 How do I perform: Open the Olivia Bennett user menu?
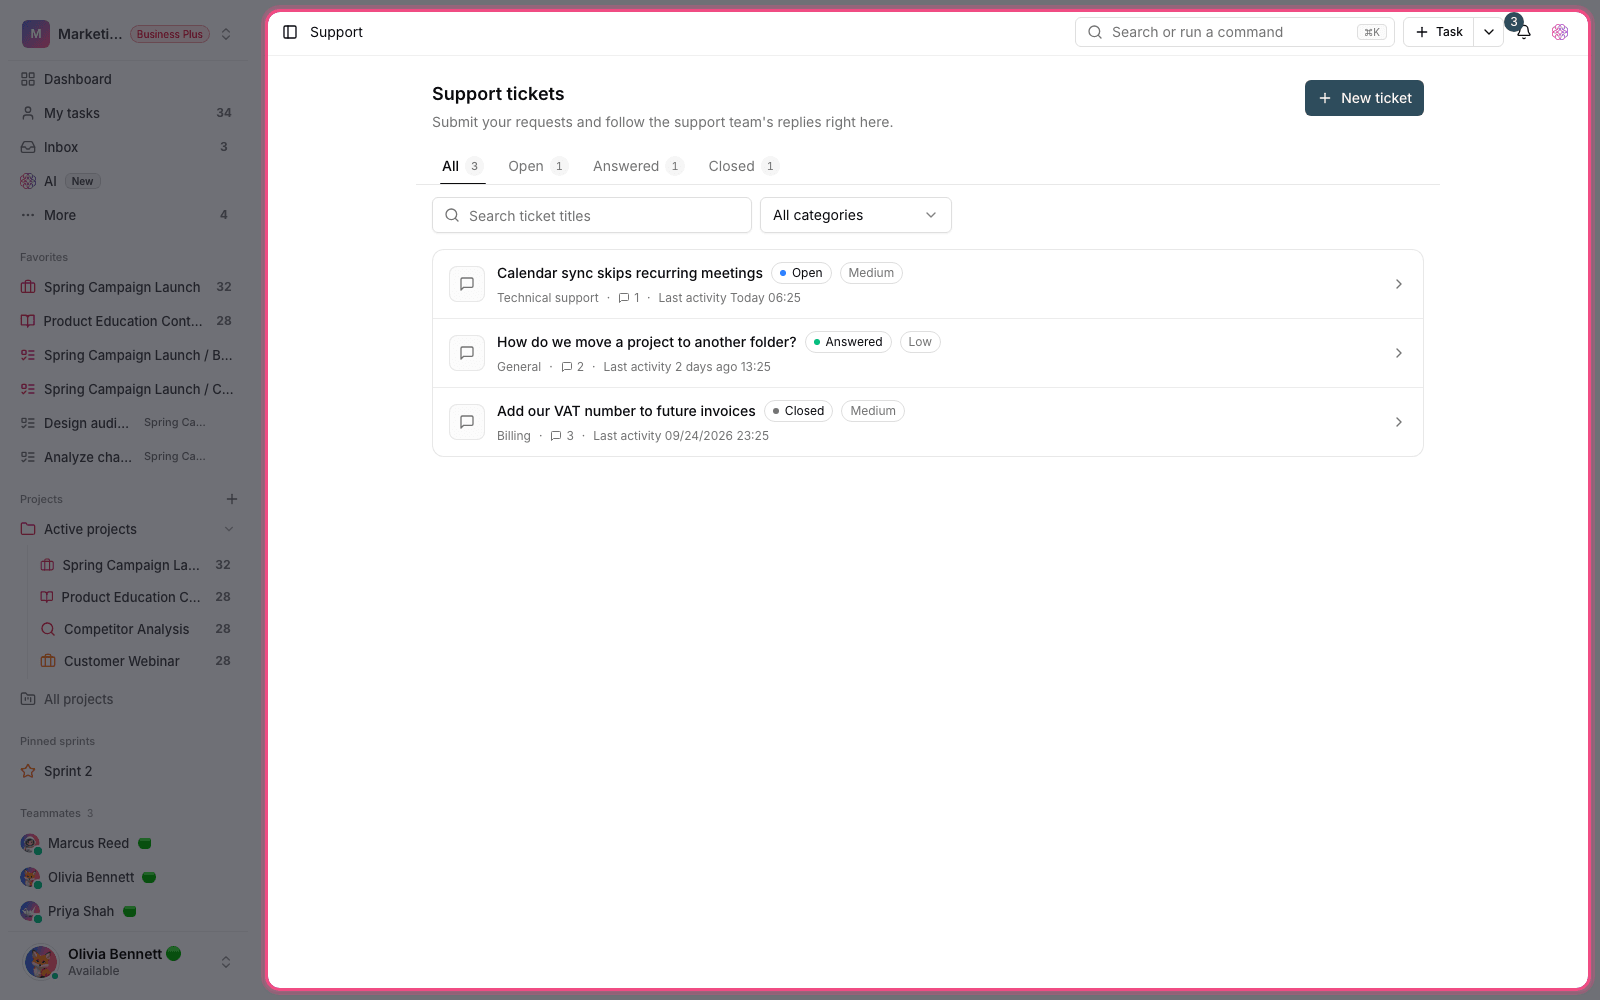(128, 962)
